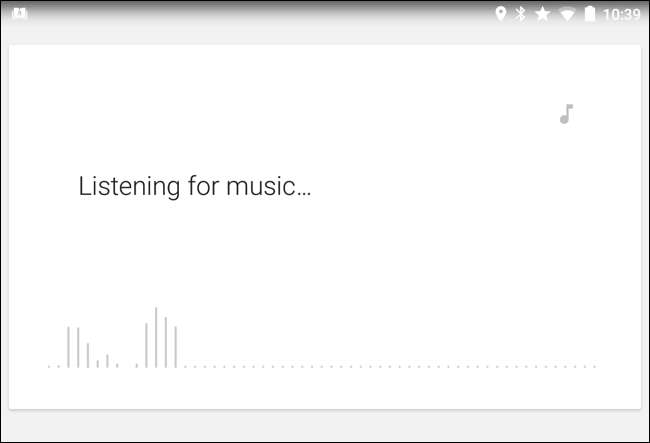Click the tallest bar in the sound waveform
Screen dimensions: 650x443
tap(156, 337)
